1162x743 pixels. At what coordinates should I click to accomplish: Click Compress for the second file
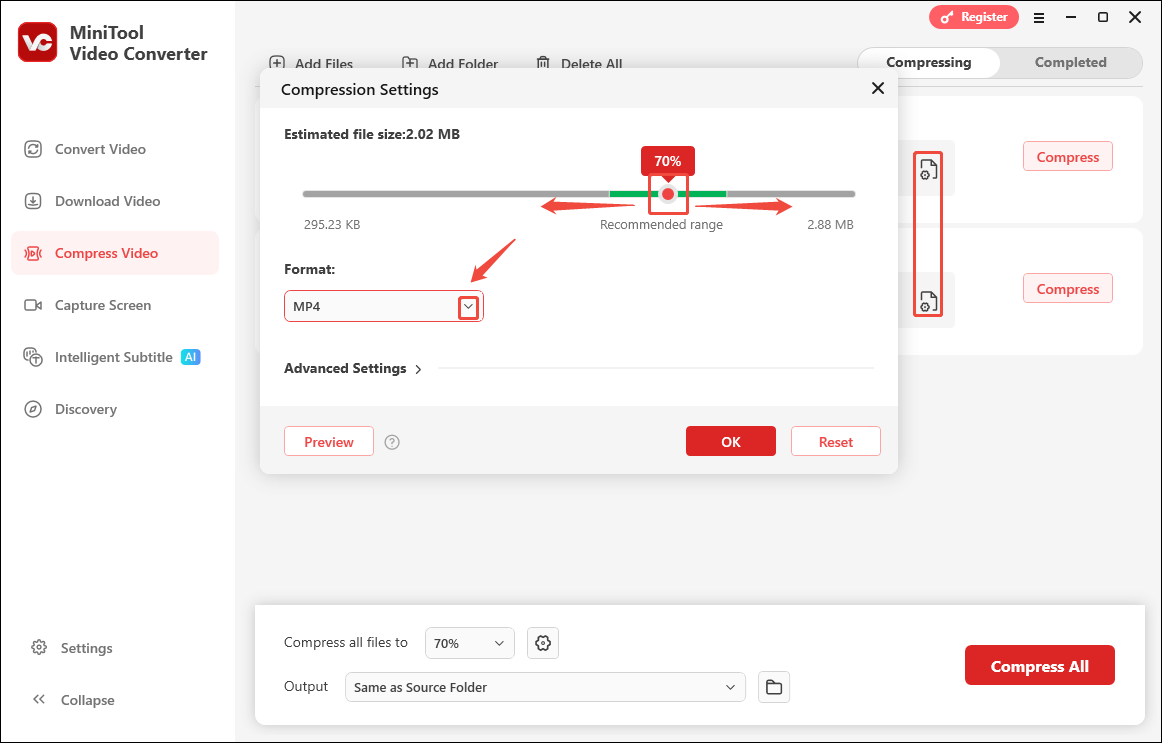pyautogui.click(x=1067, y=288)
